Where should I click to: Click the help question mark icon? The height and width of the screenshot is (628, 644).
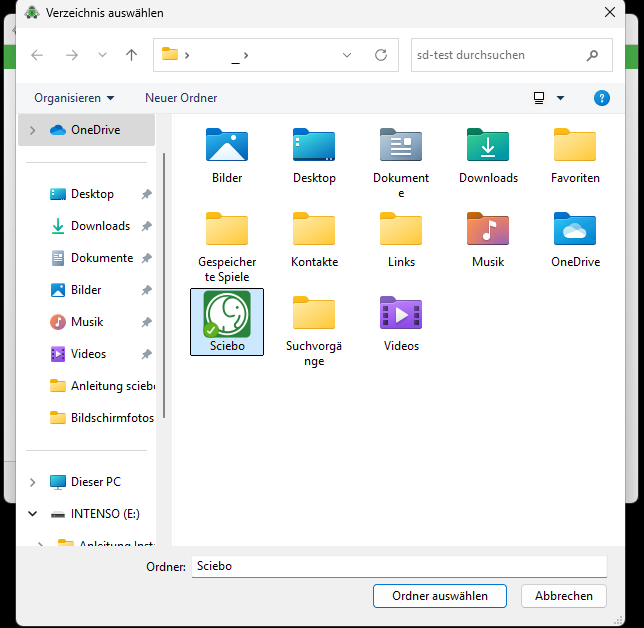click(x=601, y=98)
